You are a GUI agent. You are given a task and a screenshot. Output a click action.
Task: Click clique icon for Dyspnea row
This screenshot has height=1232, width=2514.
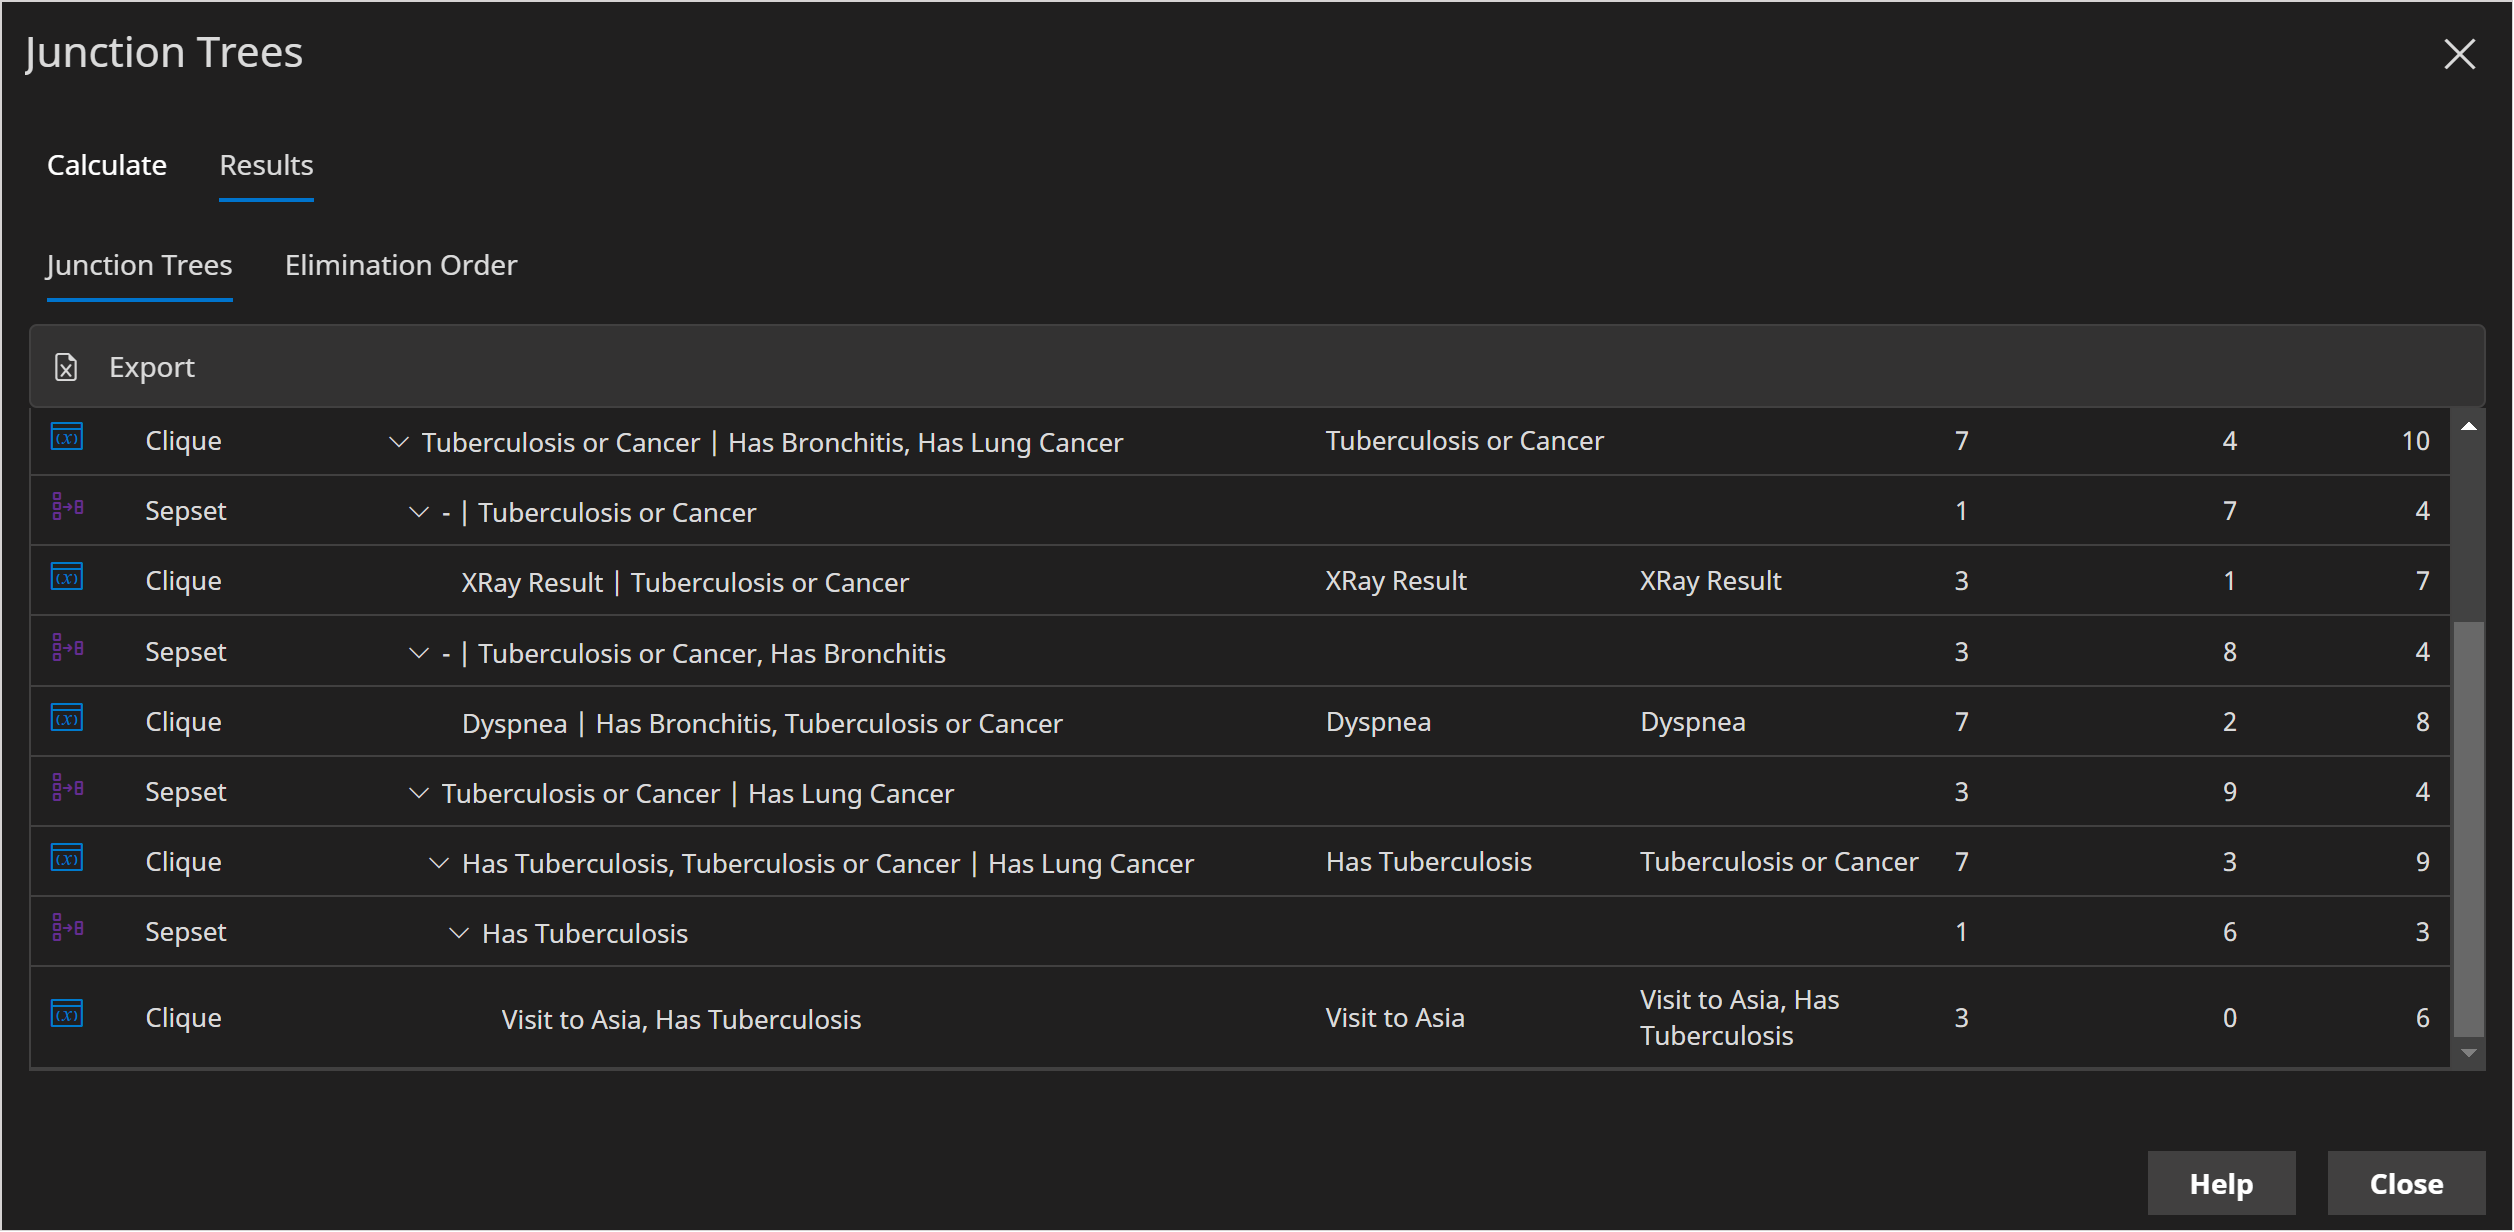(67, 719)
